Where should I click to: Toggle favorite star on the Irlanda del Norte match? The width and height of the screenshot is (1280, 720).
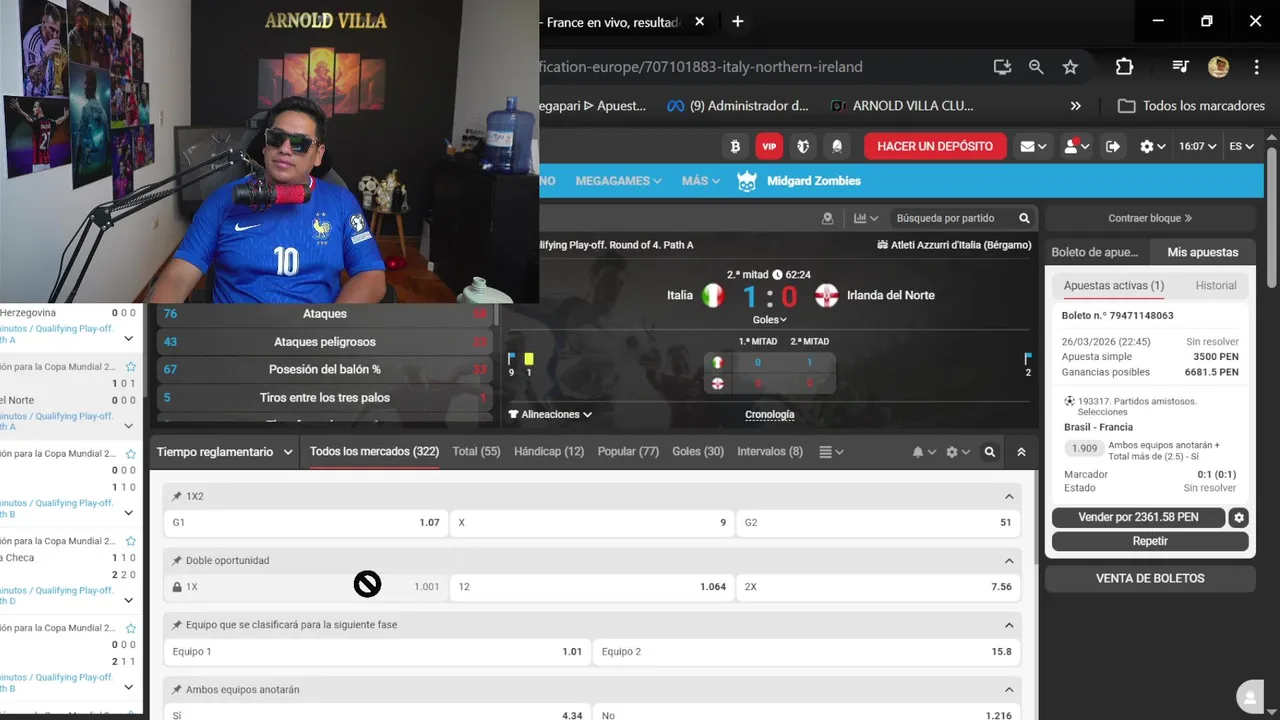point(130,367)
